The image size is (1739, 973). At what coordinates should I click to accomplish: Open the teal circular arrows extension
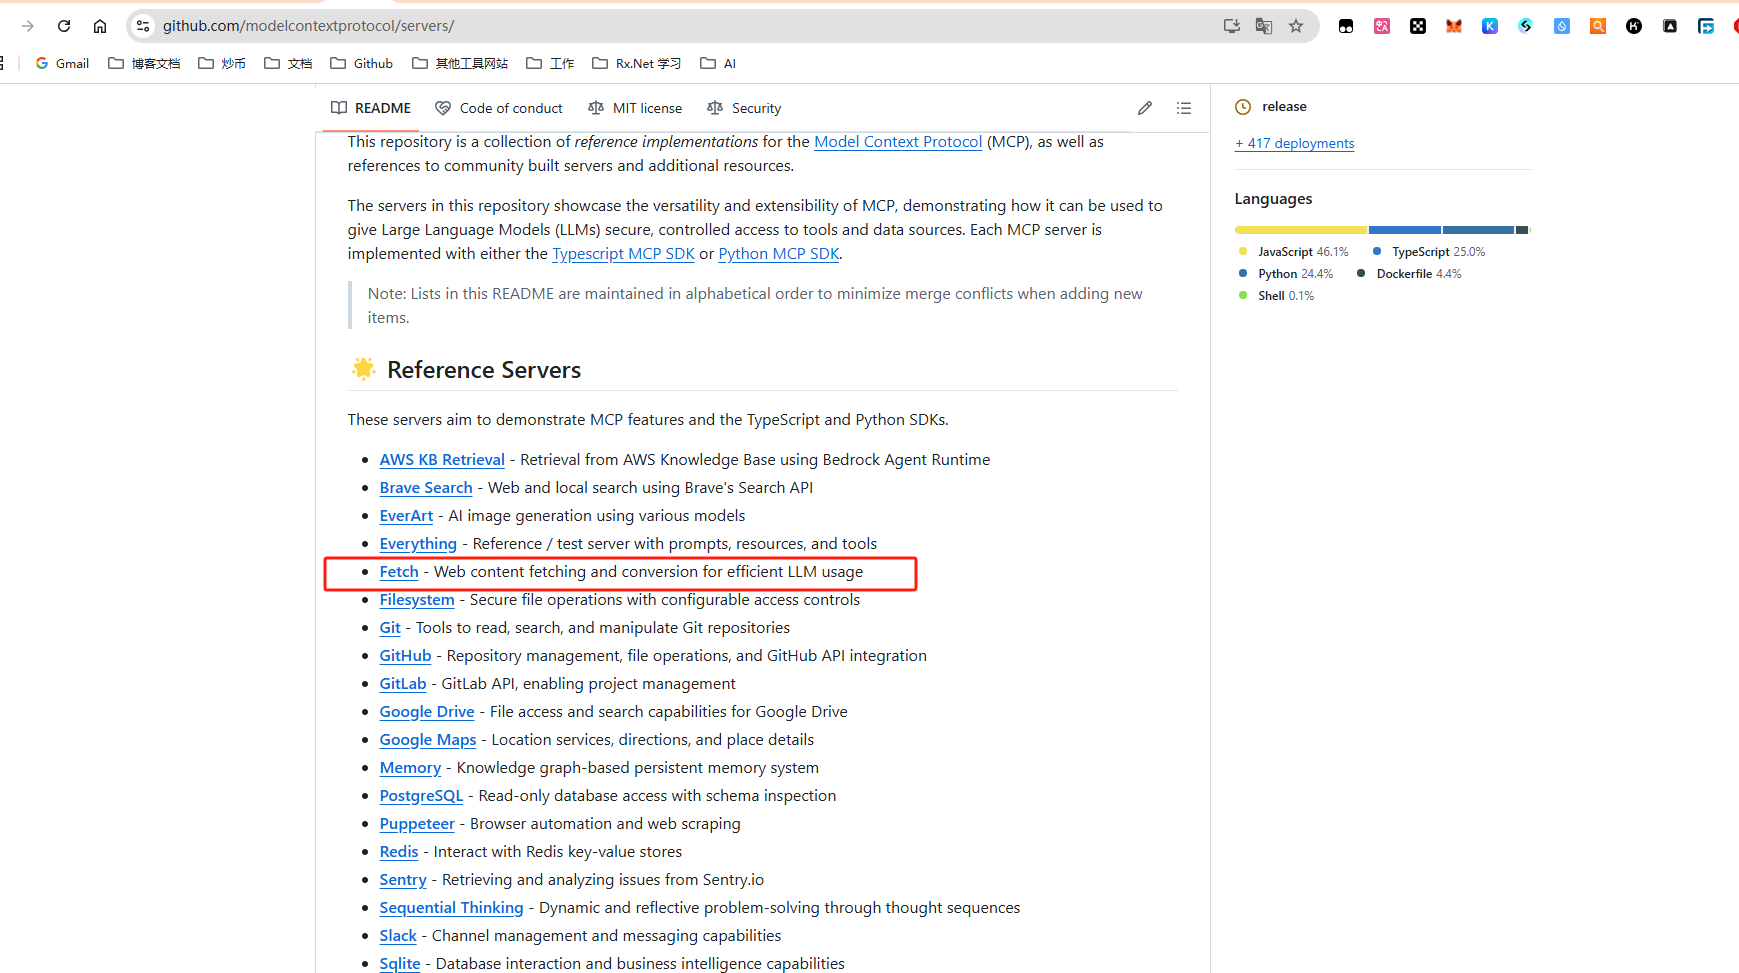[1526, 26]
